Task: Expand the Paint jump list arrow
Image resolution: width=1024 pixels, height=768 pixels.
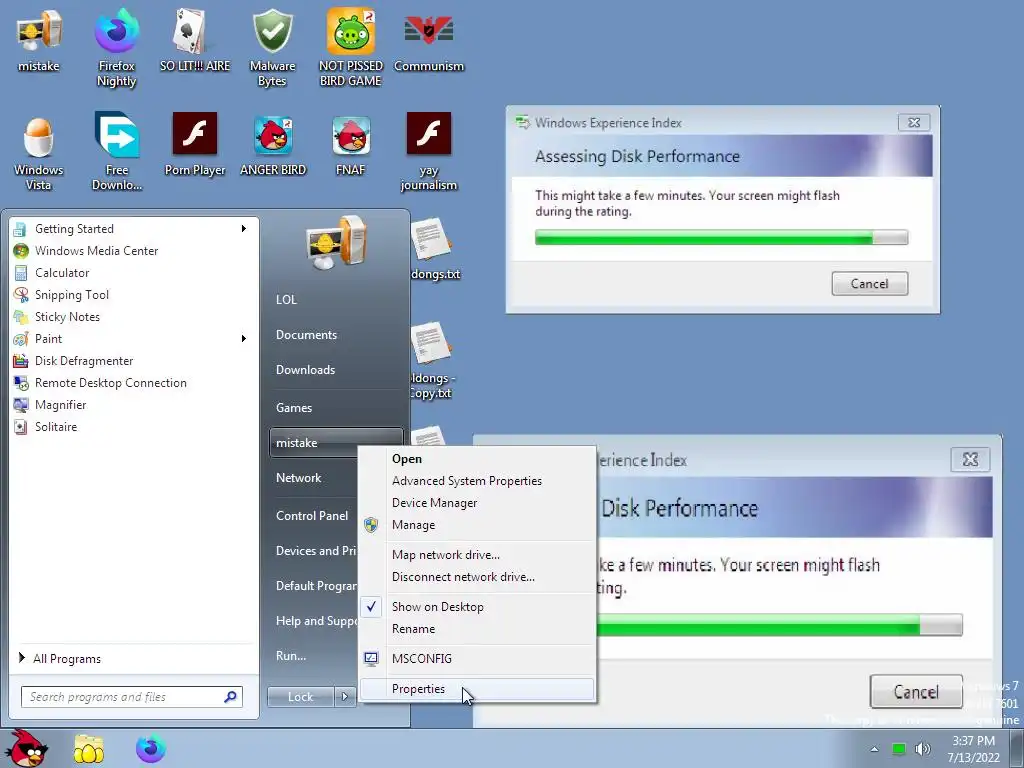Action: coord(244,338)
